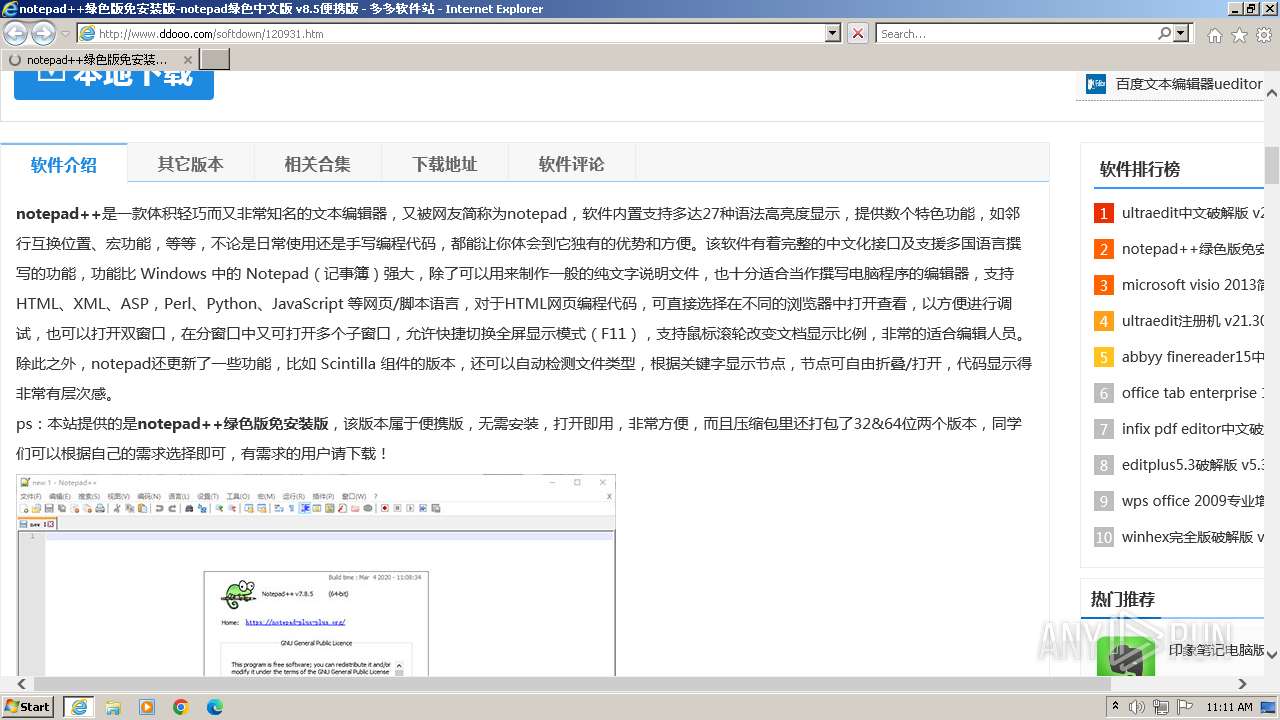Viewport: 1280px width, 720px height.
Task: Open the 百度文本编辑器ueditor link
Action: (1189, 84)
